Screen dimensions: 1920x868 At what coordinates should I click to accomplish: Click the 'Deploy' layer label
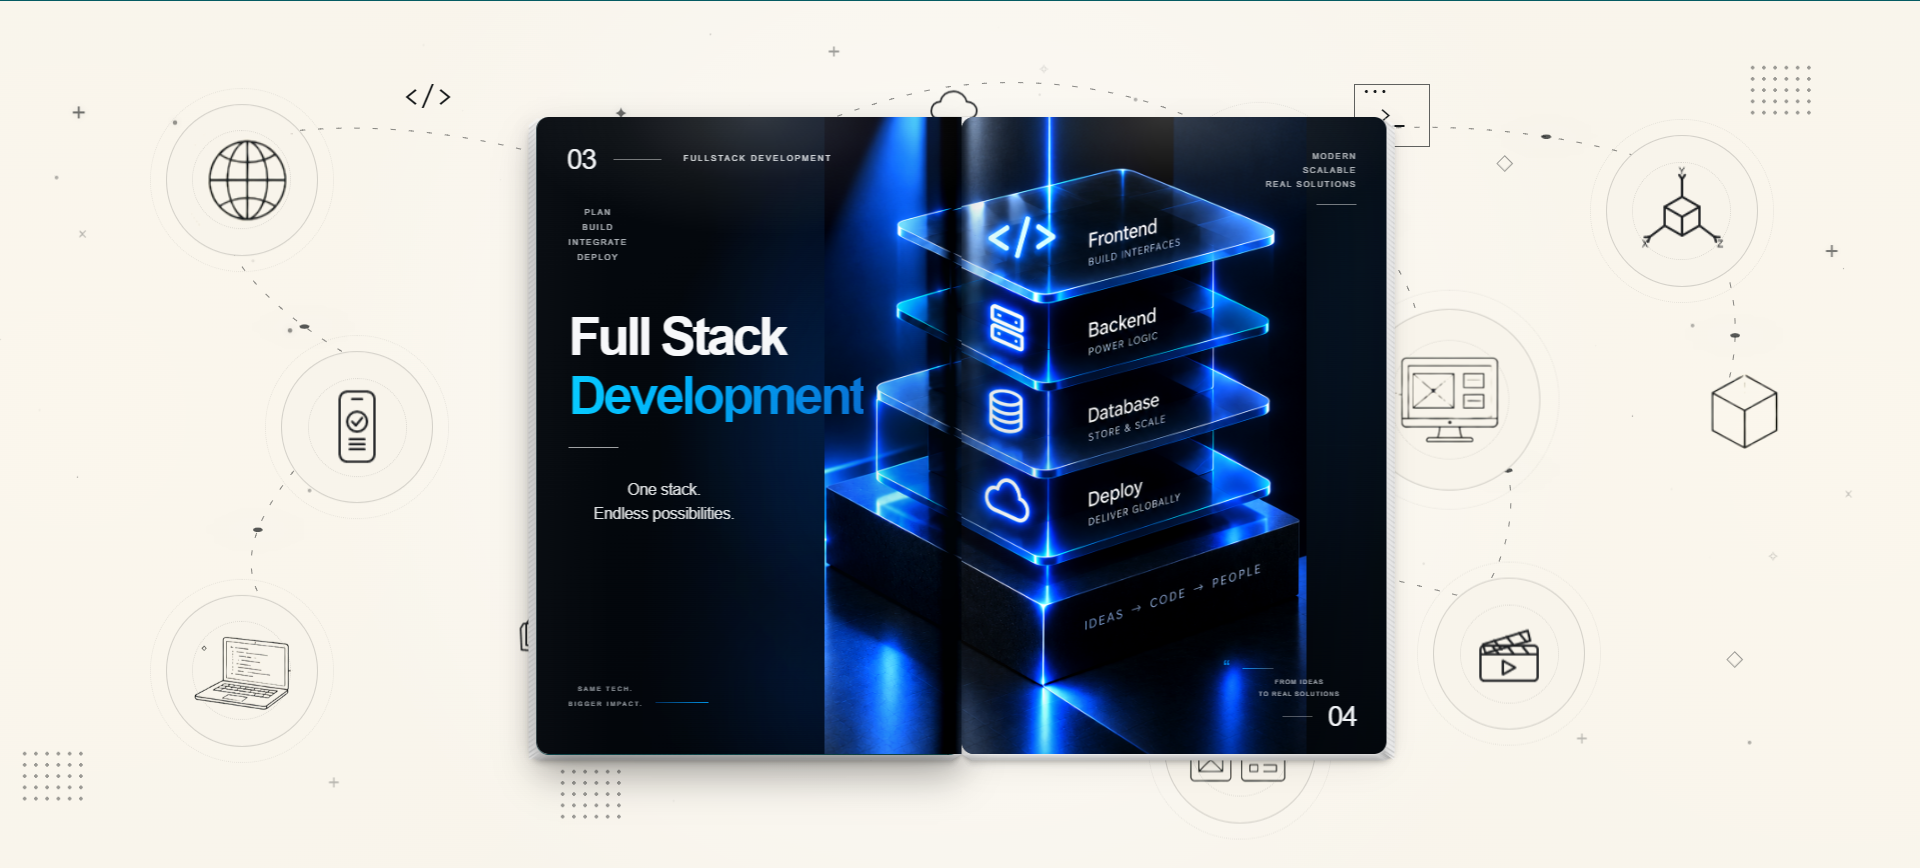tap(1115, 494)
